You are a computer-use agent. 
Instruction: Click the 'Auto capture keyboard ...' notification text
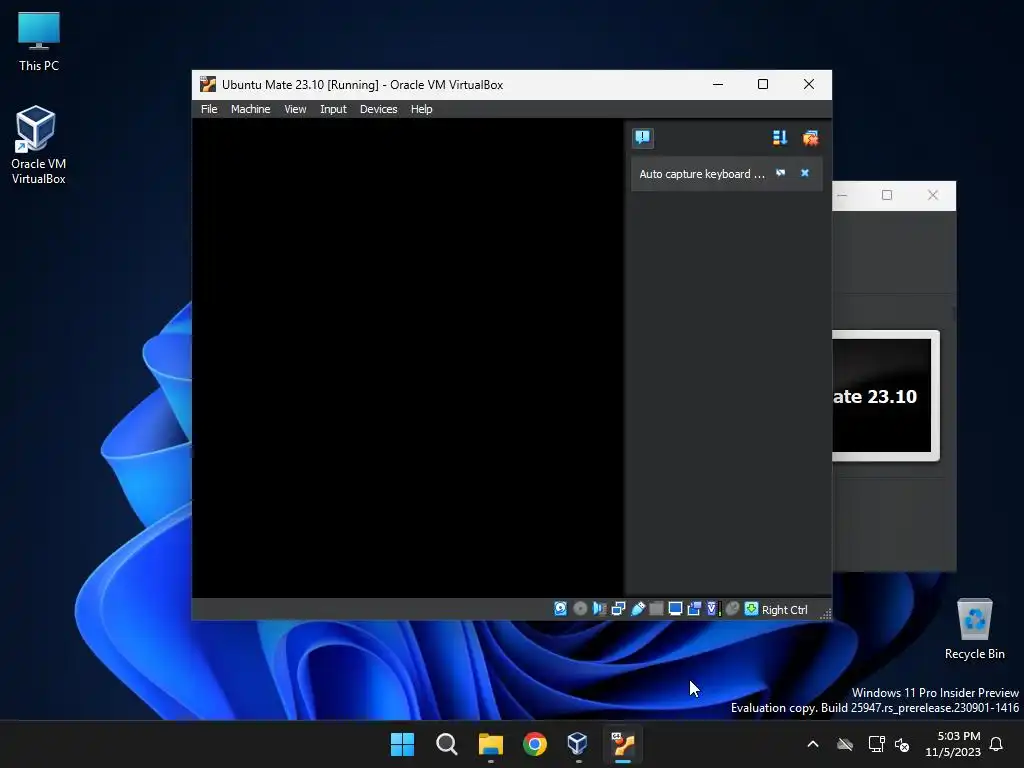tap(701, 174)
